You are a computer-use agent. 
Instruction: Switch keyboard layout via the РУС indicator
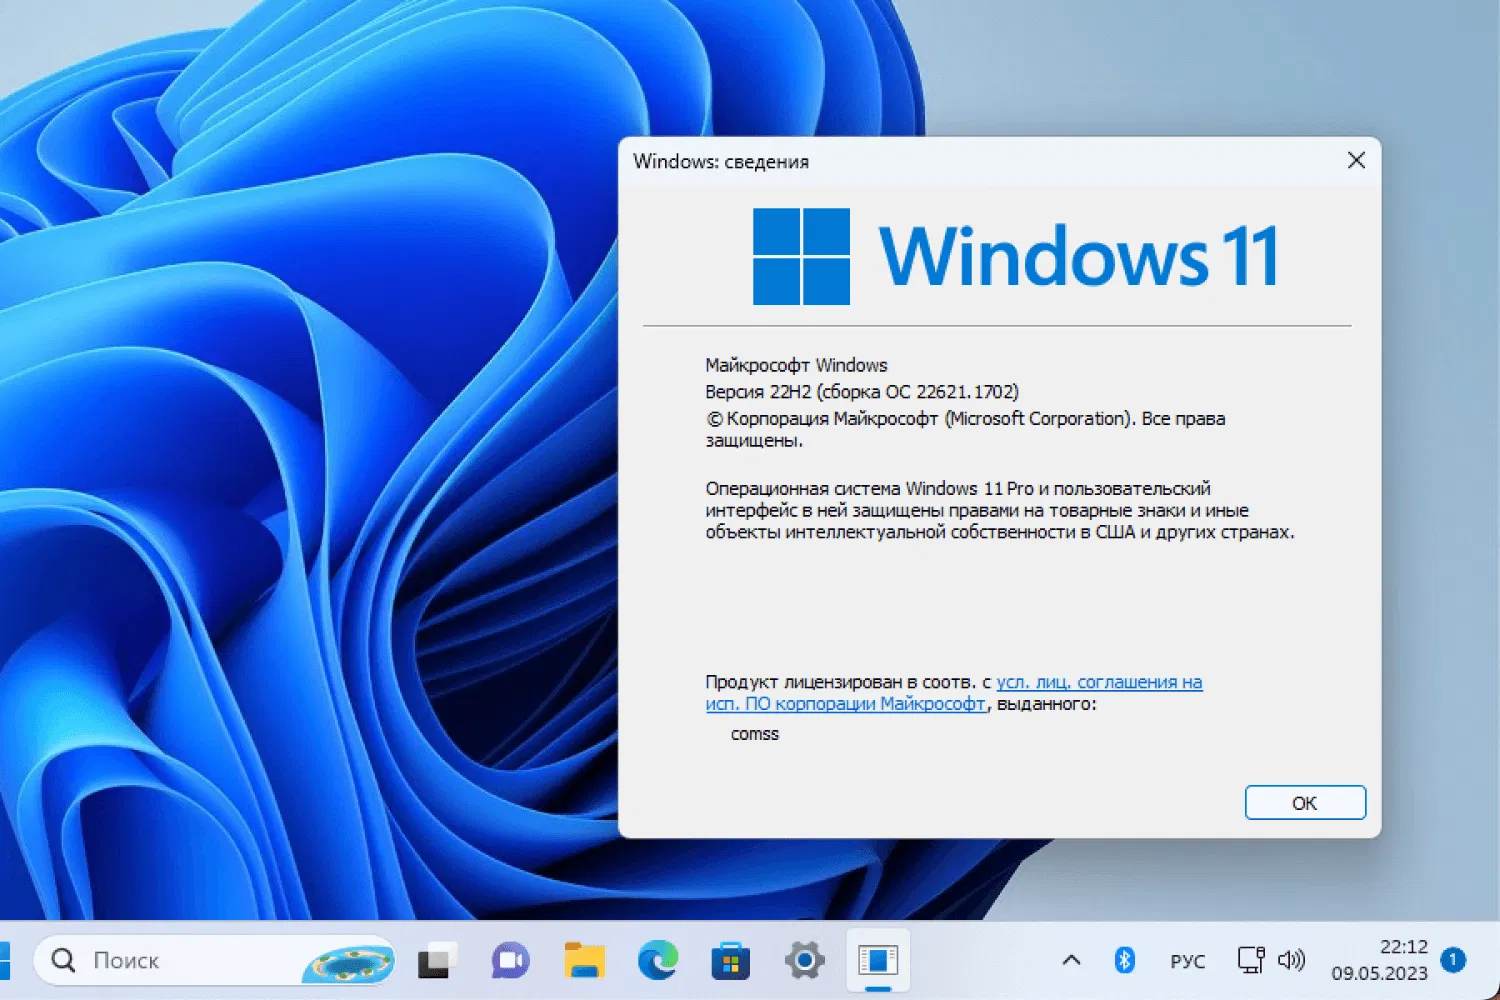1187,960
